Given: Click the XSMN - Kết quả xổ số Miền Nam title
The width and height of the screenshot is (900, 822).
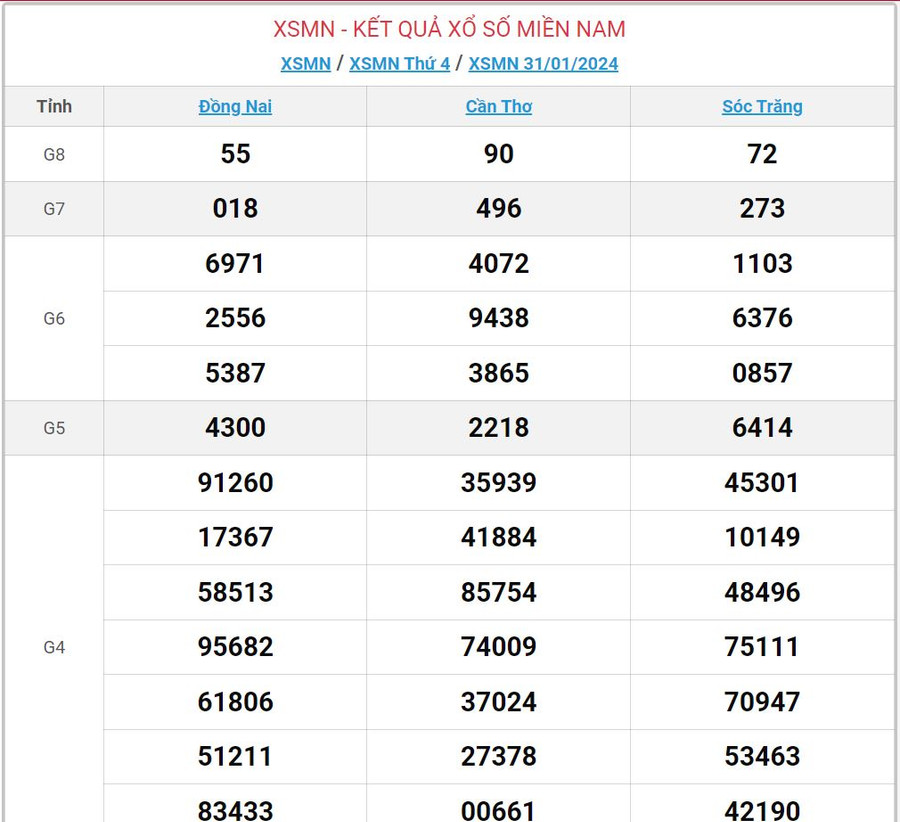Looking at the screenshot, I should (x=449, y=29).
